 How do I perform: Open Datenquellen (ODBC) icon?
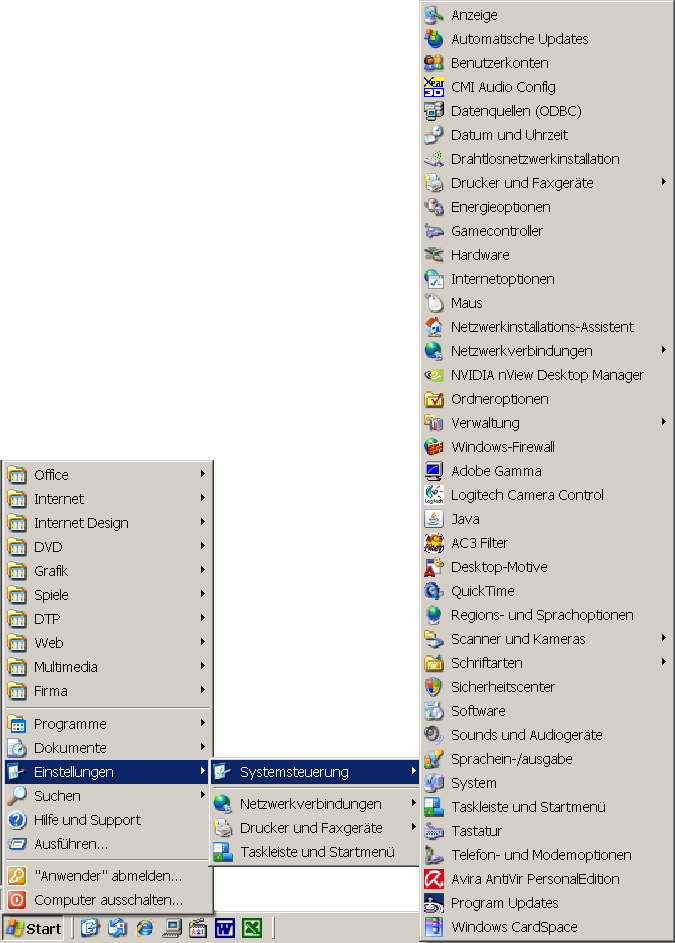pyautogui.click(x=434, y=111)
